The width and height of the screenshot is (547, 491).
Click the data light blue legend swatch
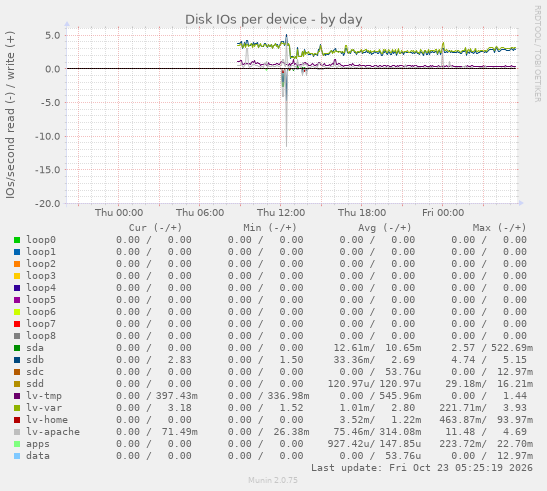click(17, 456)
